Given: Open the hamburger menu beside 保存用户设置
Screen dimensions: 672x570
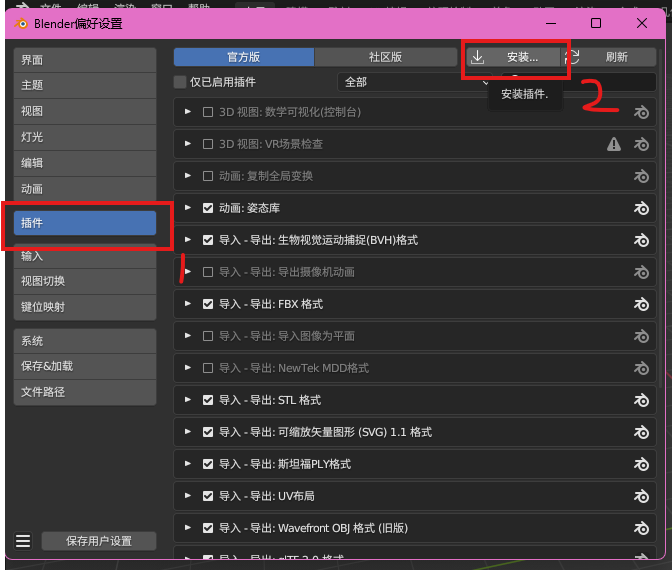Looking at the screenshot, I should coord(23,541).
